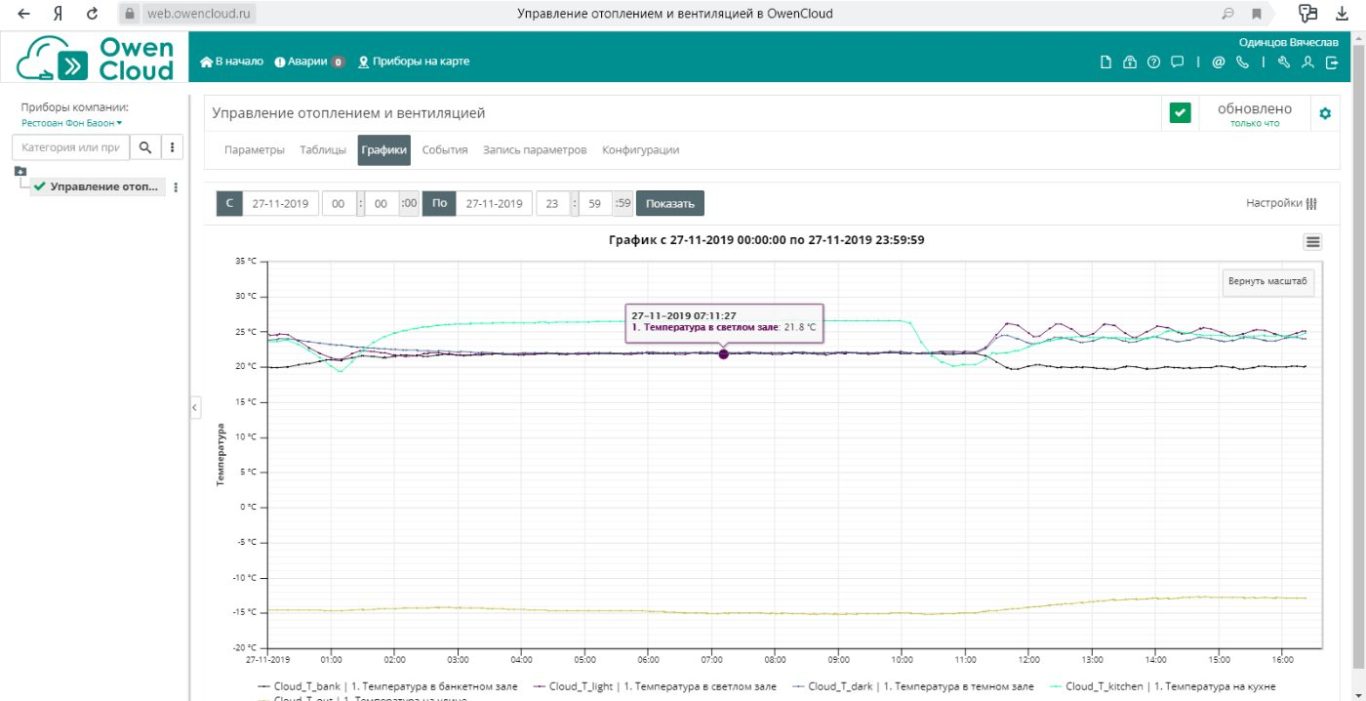Open the wrench administration icon
The width and height of the screenshot is (1366, 701).
click(x=1284, y=62)
